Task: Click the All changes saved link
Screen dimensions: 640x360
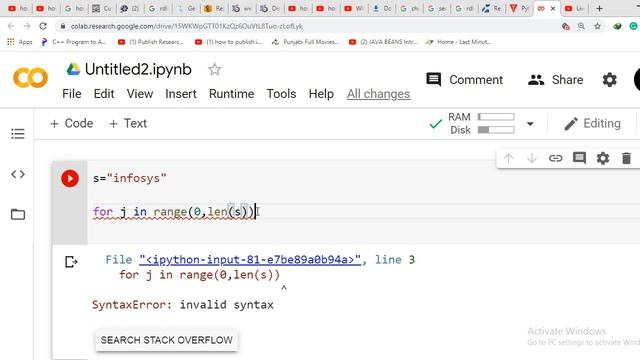Action: pyautogui.click(x=378, y=94)
